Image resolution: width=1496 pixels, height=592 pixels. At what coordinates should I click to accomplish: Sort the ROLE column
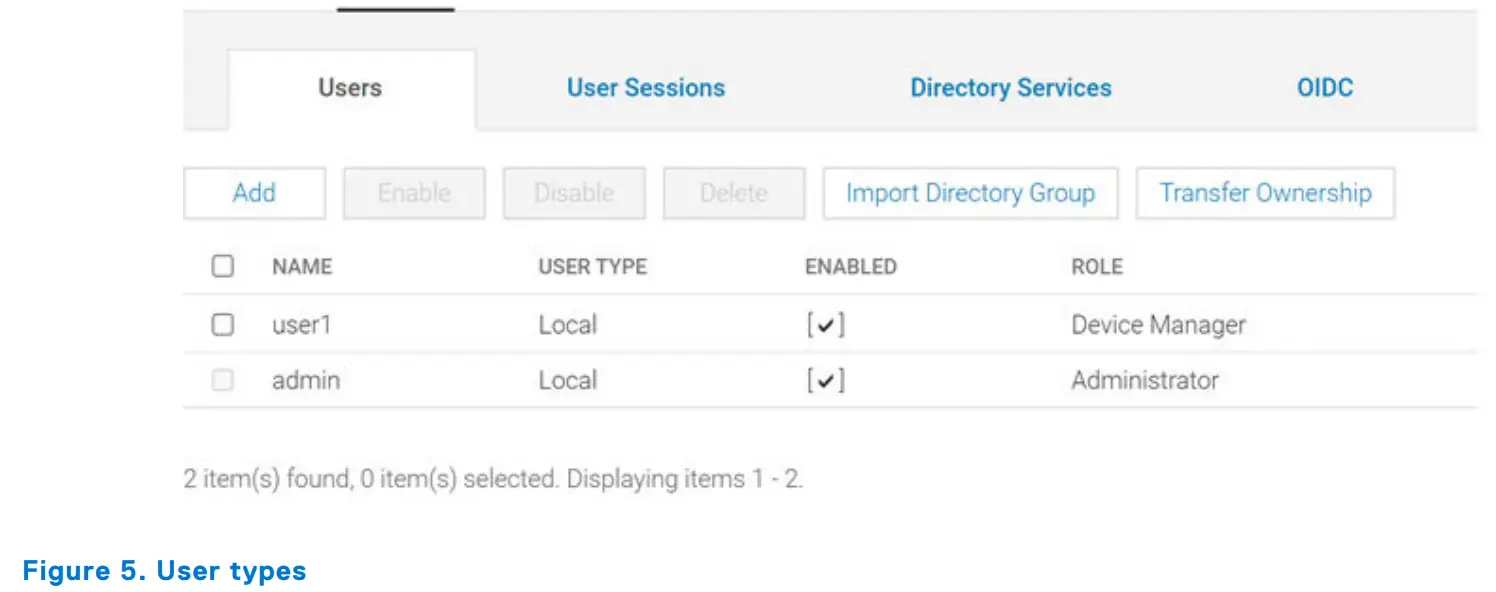(1096, 266)
